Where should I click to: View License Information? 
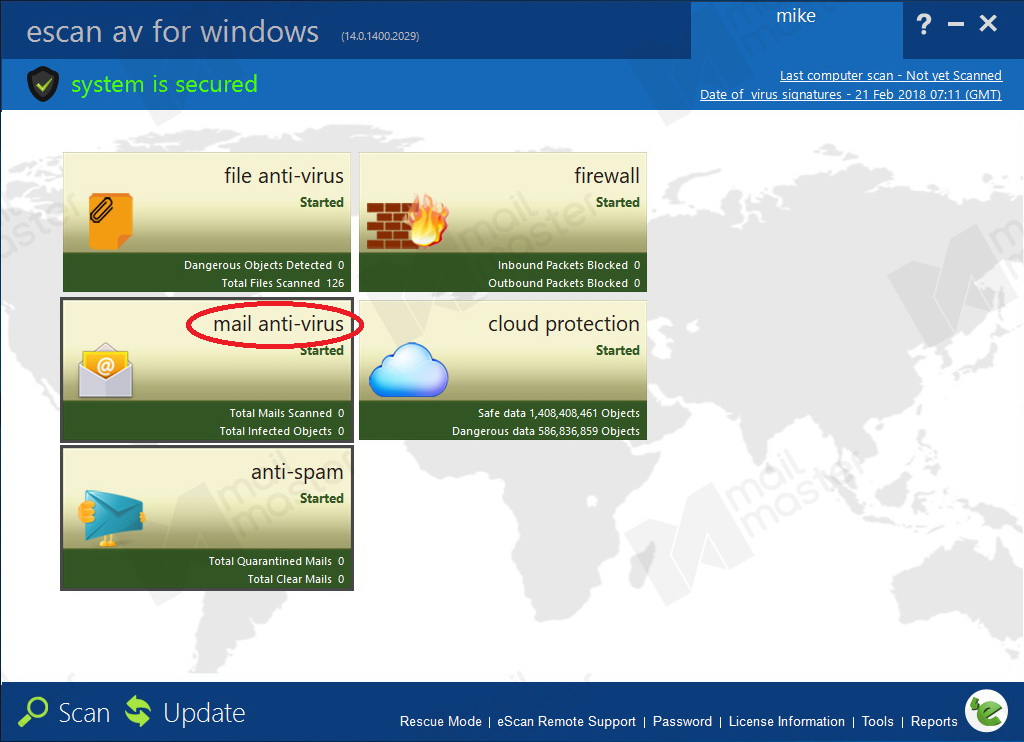click(787, 721)
